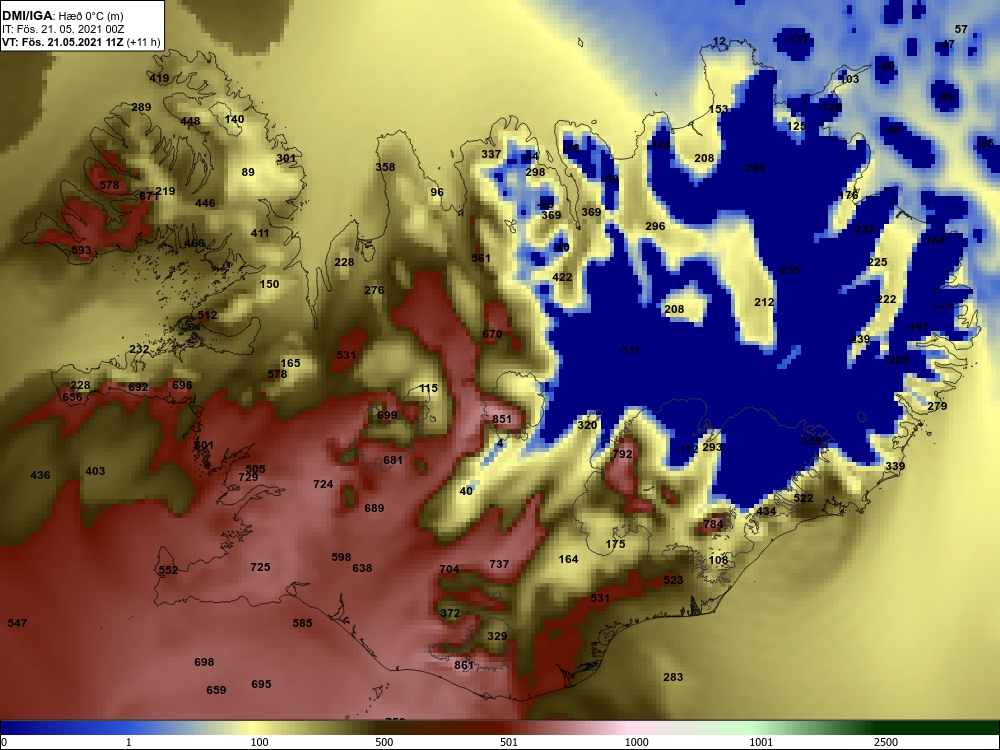Click the map value 140
The image size is (1000, 750).
(235, 119)
